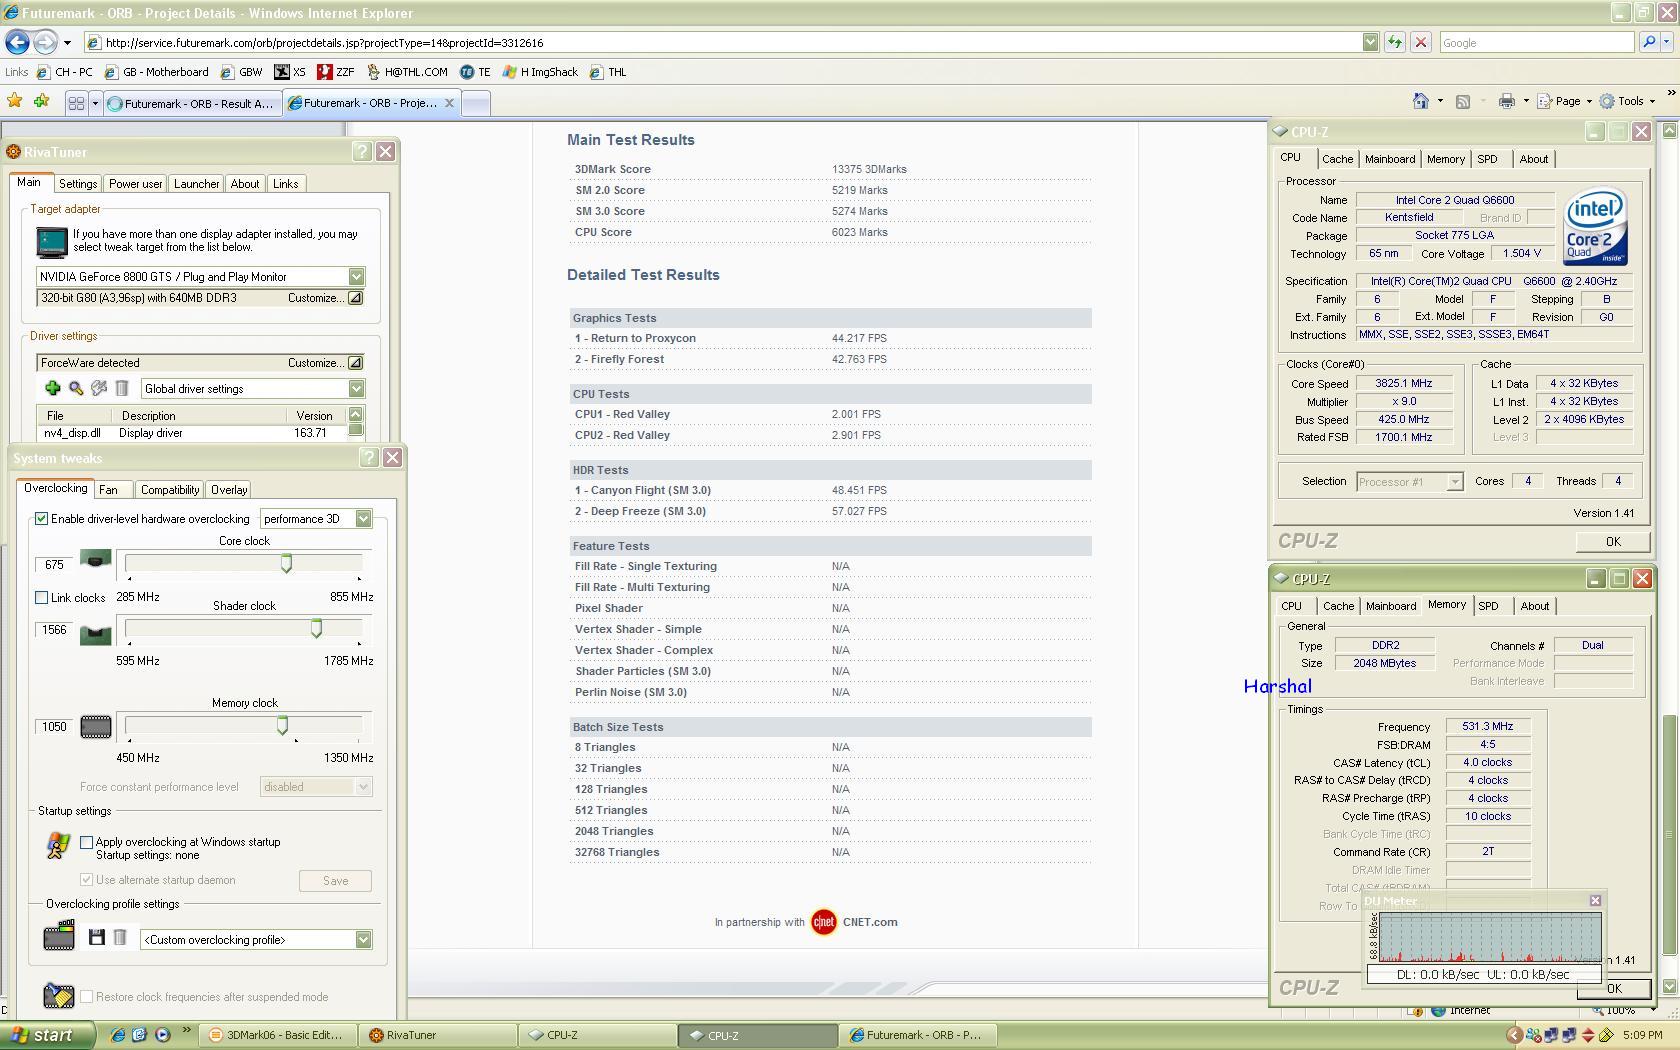Select Cache tab in top CPU-Z window
The width and height of the screenshot is (1680, 1050).
pyautogui.click(x=1337, y=159)
